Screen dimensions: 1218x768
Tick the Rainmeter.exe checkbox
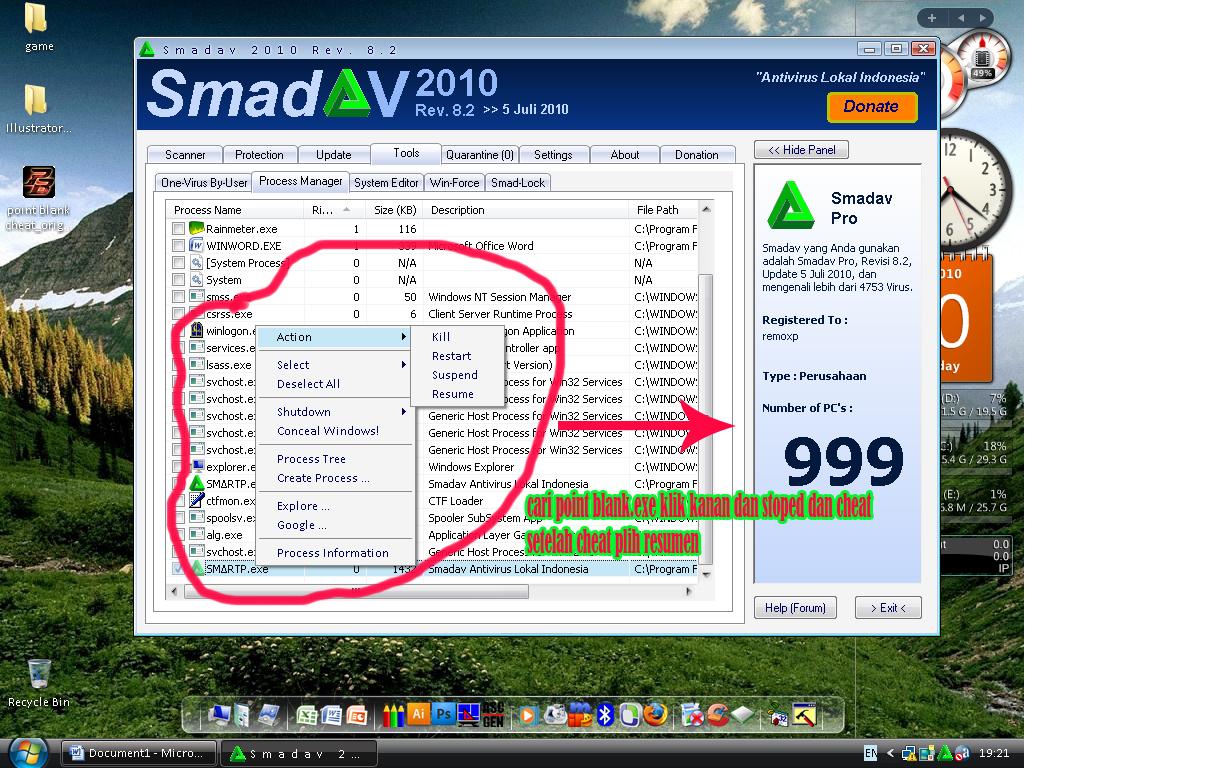tap(178, 229)
